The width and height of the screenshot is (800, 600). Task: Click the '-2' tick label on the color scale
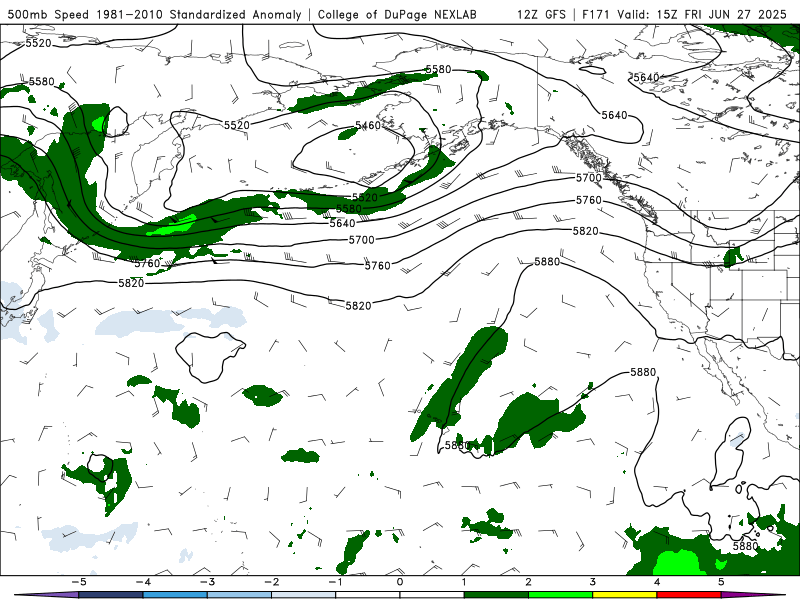pyautogui.click(x=271, y=582)
